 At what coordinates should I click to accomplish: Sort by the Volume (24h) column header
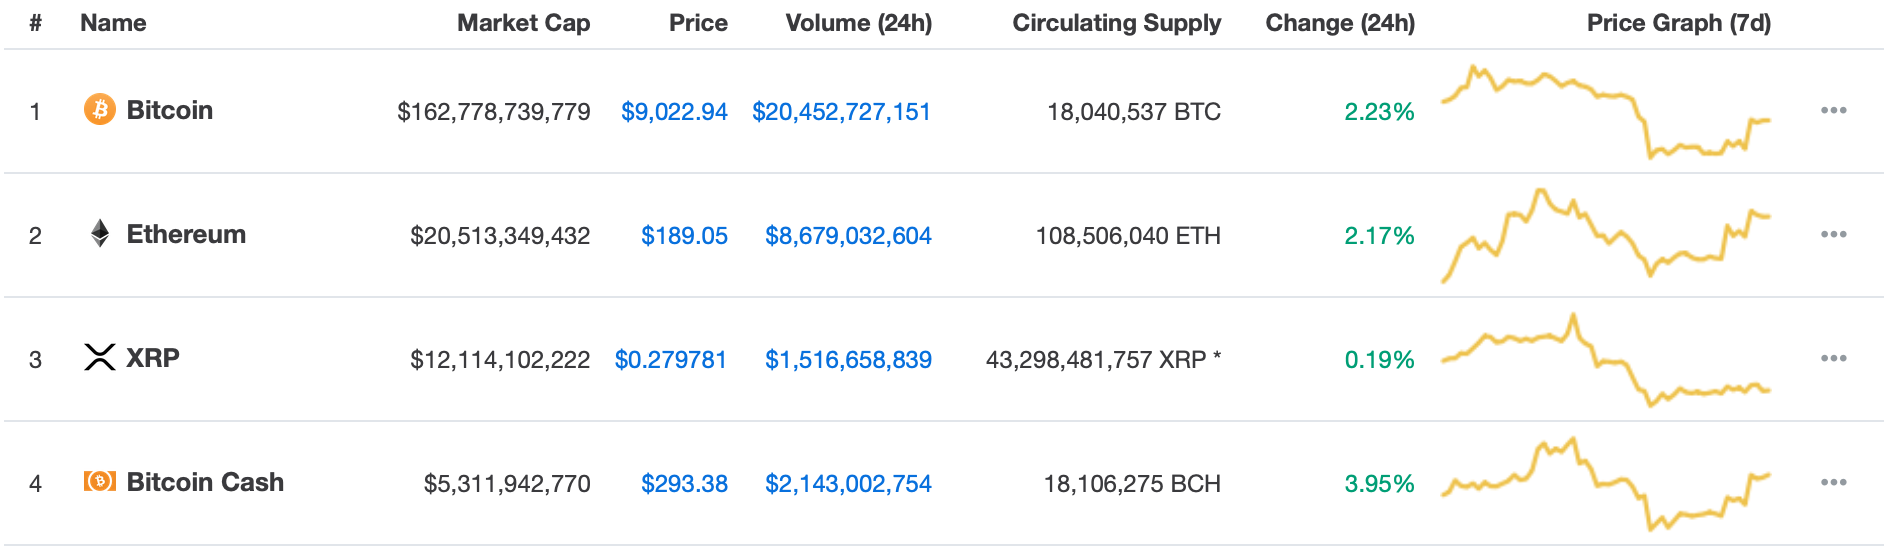click(x=859, y=23)
